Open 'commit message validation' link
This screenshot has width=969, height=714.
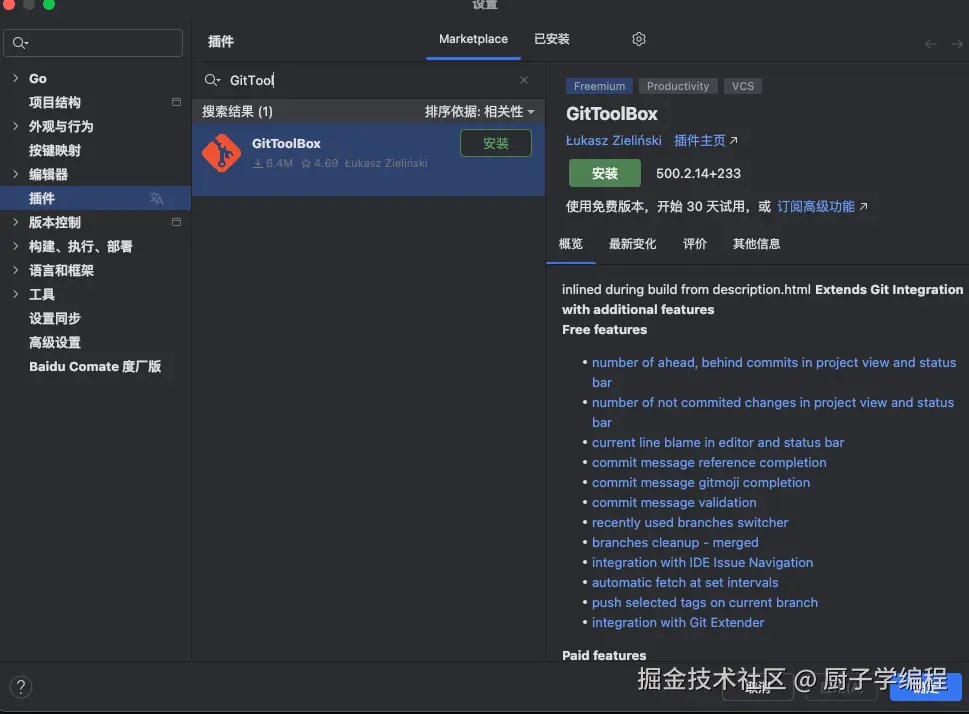click(674, 503)
